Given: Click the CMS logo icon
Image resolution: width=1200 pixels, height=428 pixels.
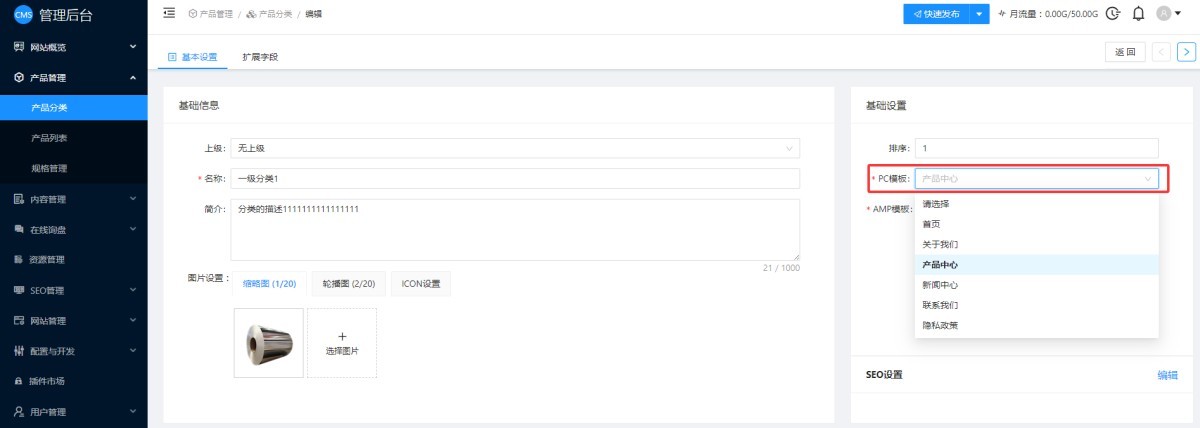Looking at the screenshot, I should pyautogui.click(x=23, y=14).
